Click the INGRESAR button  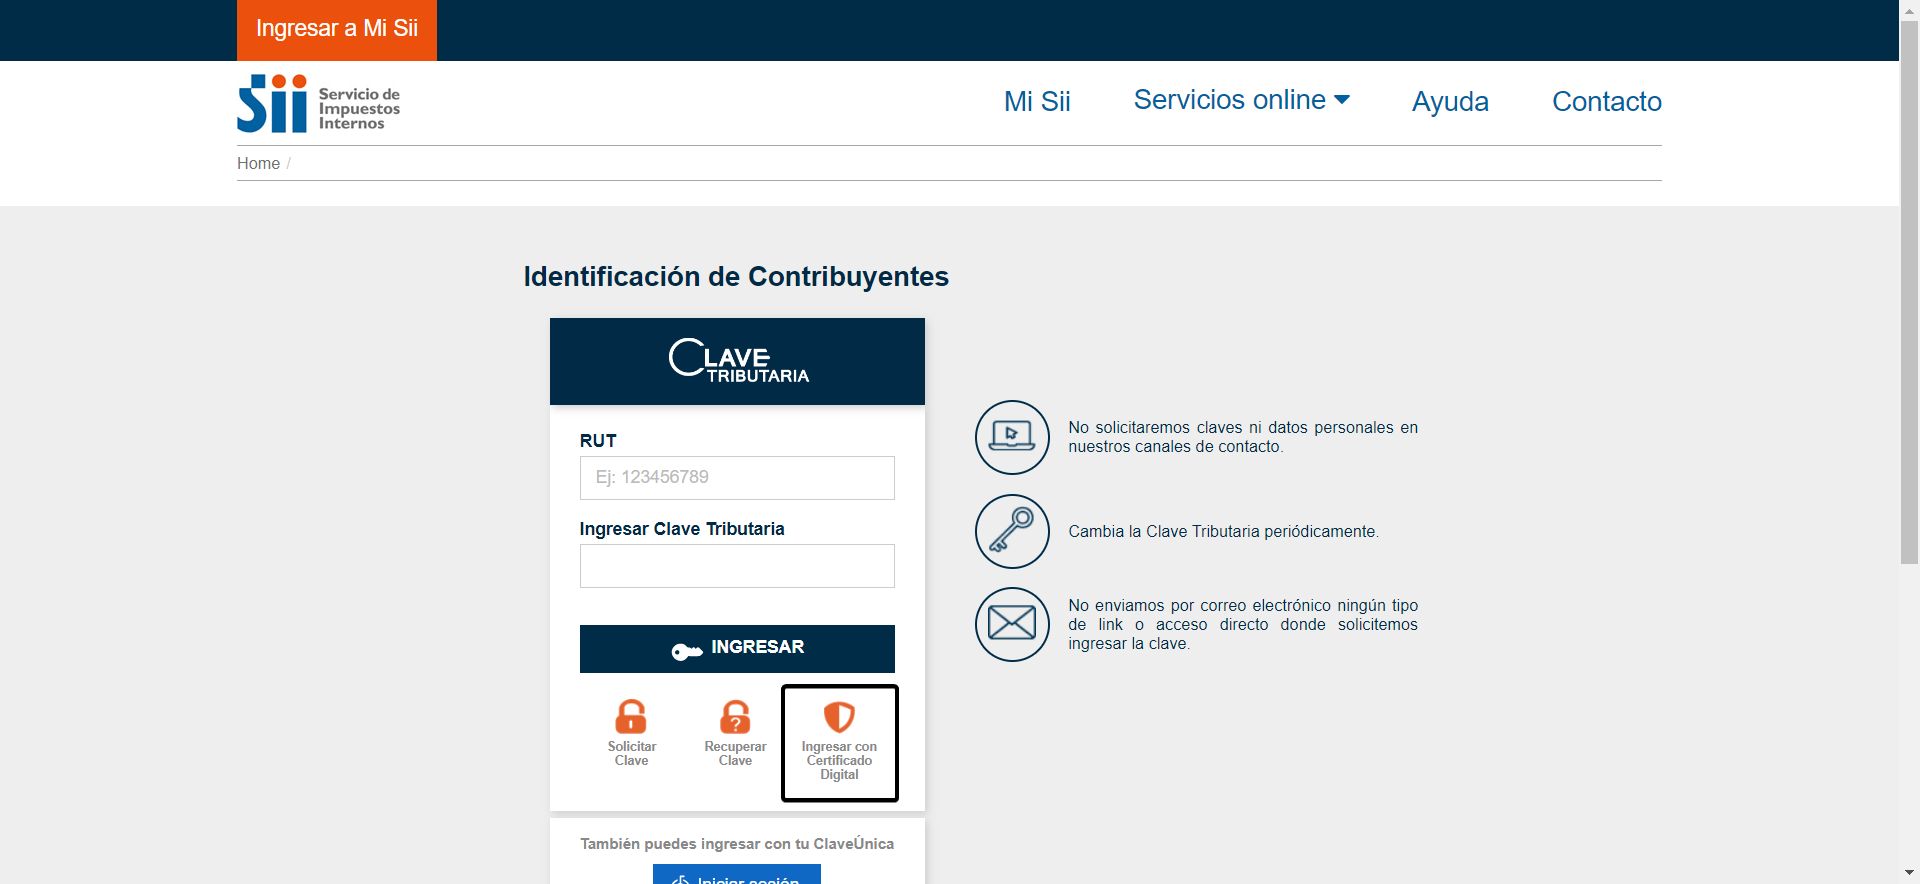[x=737, y=649]
